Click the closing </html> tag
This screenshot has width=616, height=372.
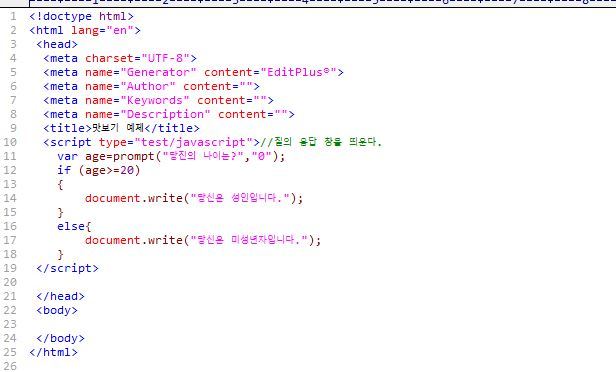pyautogui.click(x=53, y=352)
